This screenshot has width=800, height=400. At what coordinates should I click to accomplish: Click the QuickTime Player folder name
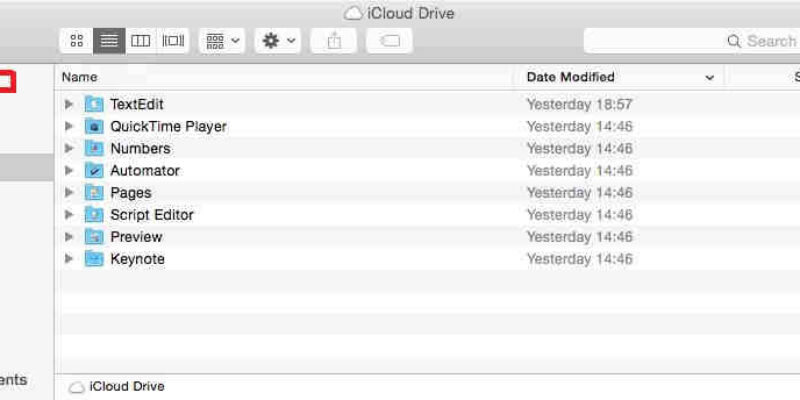[168, 127]
